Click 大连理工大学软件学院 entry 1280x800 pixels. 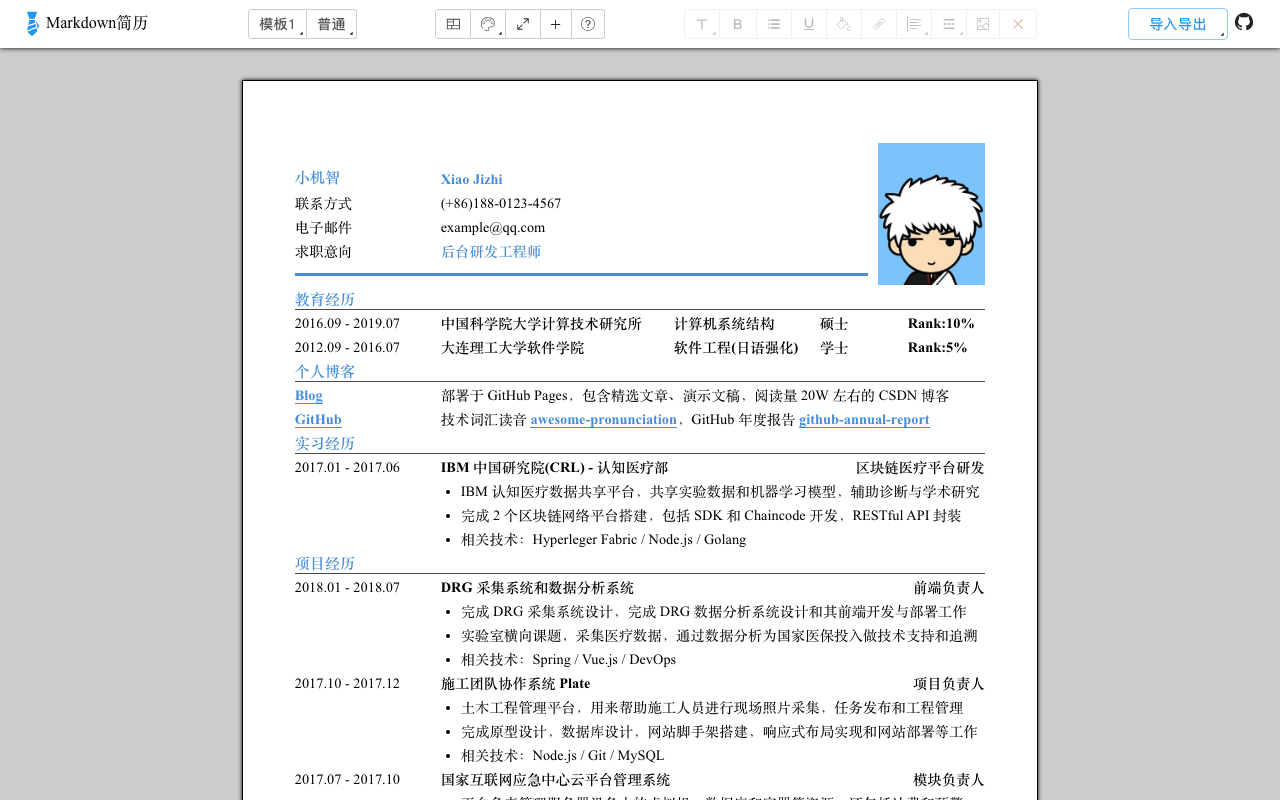point(512,348)
